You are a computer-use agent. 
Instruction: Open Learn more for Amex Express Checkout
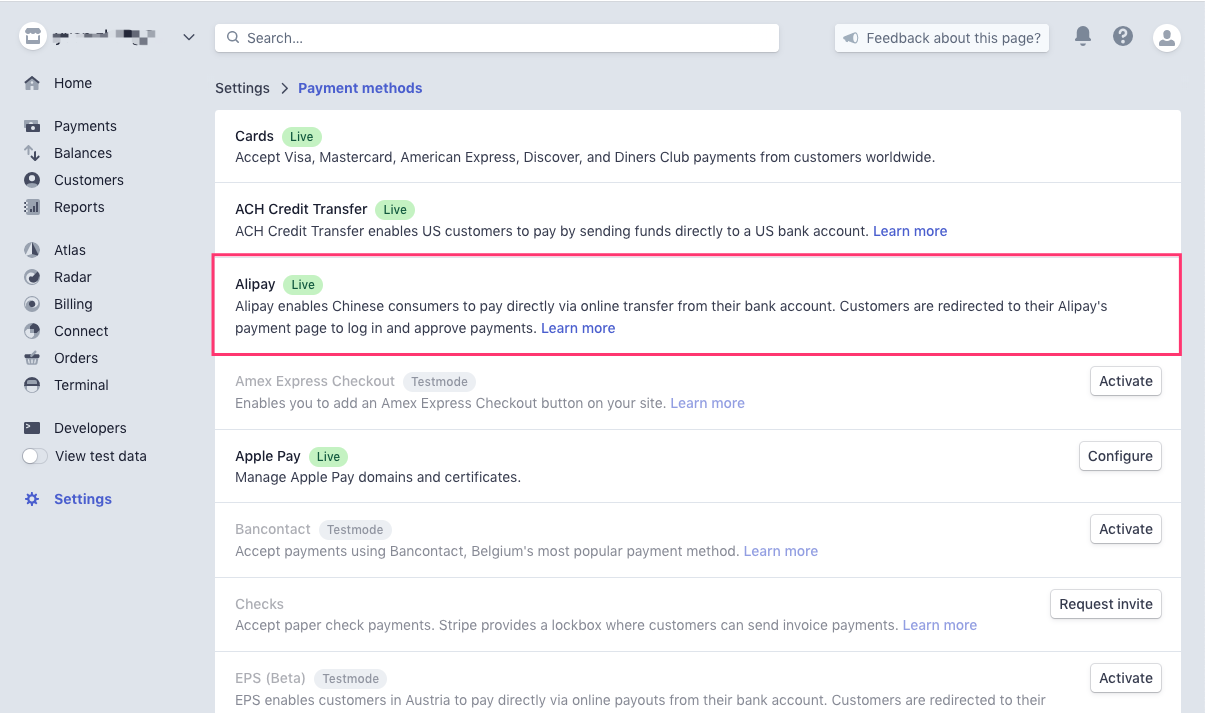707,403
